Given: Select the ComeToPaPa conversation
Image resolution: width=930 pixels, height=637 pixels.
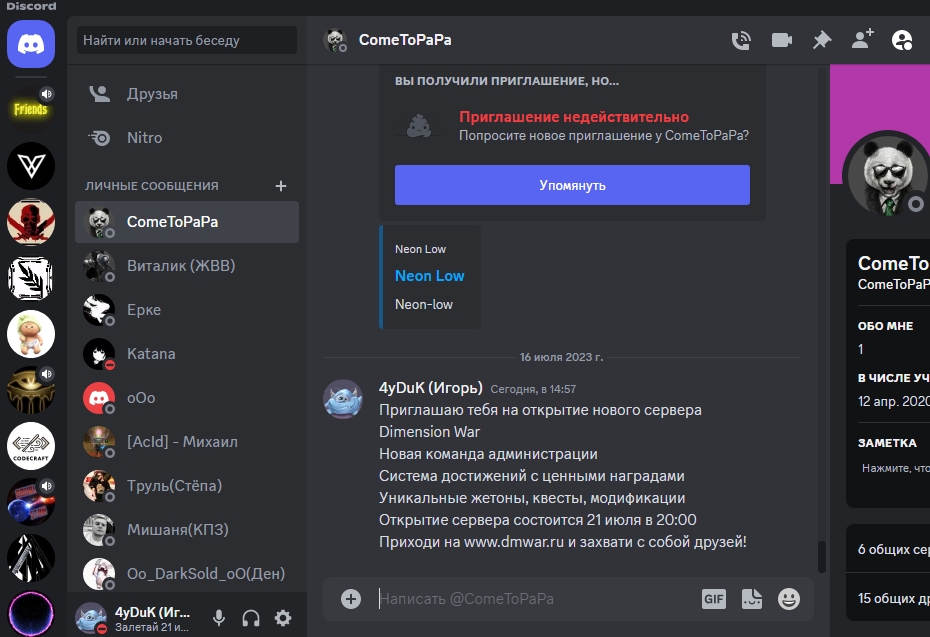Looking at the screenshot, I should tap(187, 222).
